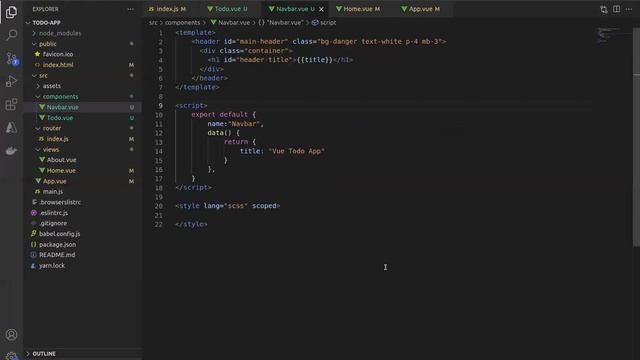Open the Docker view icon
Viewport: 640px width, 360px height.
point(11,151)
